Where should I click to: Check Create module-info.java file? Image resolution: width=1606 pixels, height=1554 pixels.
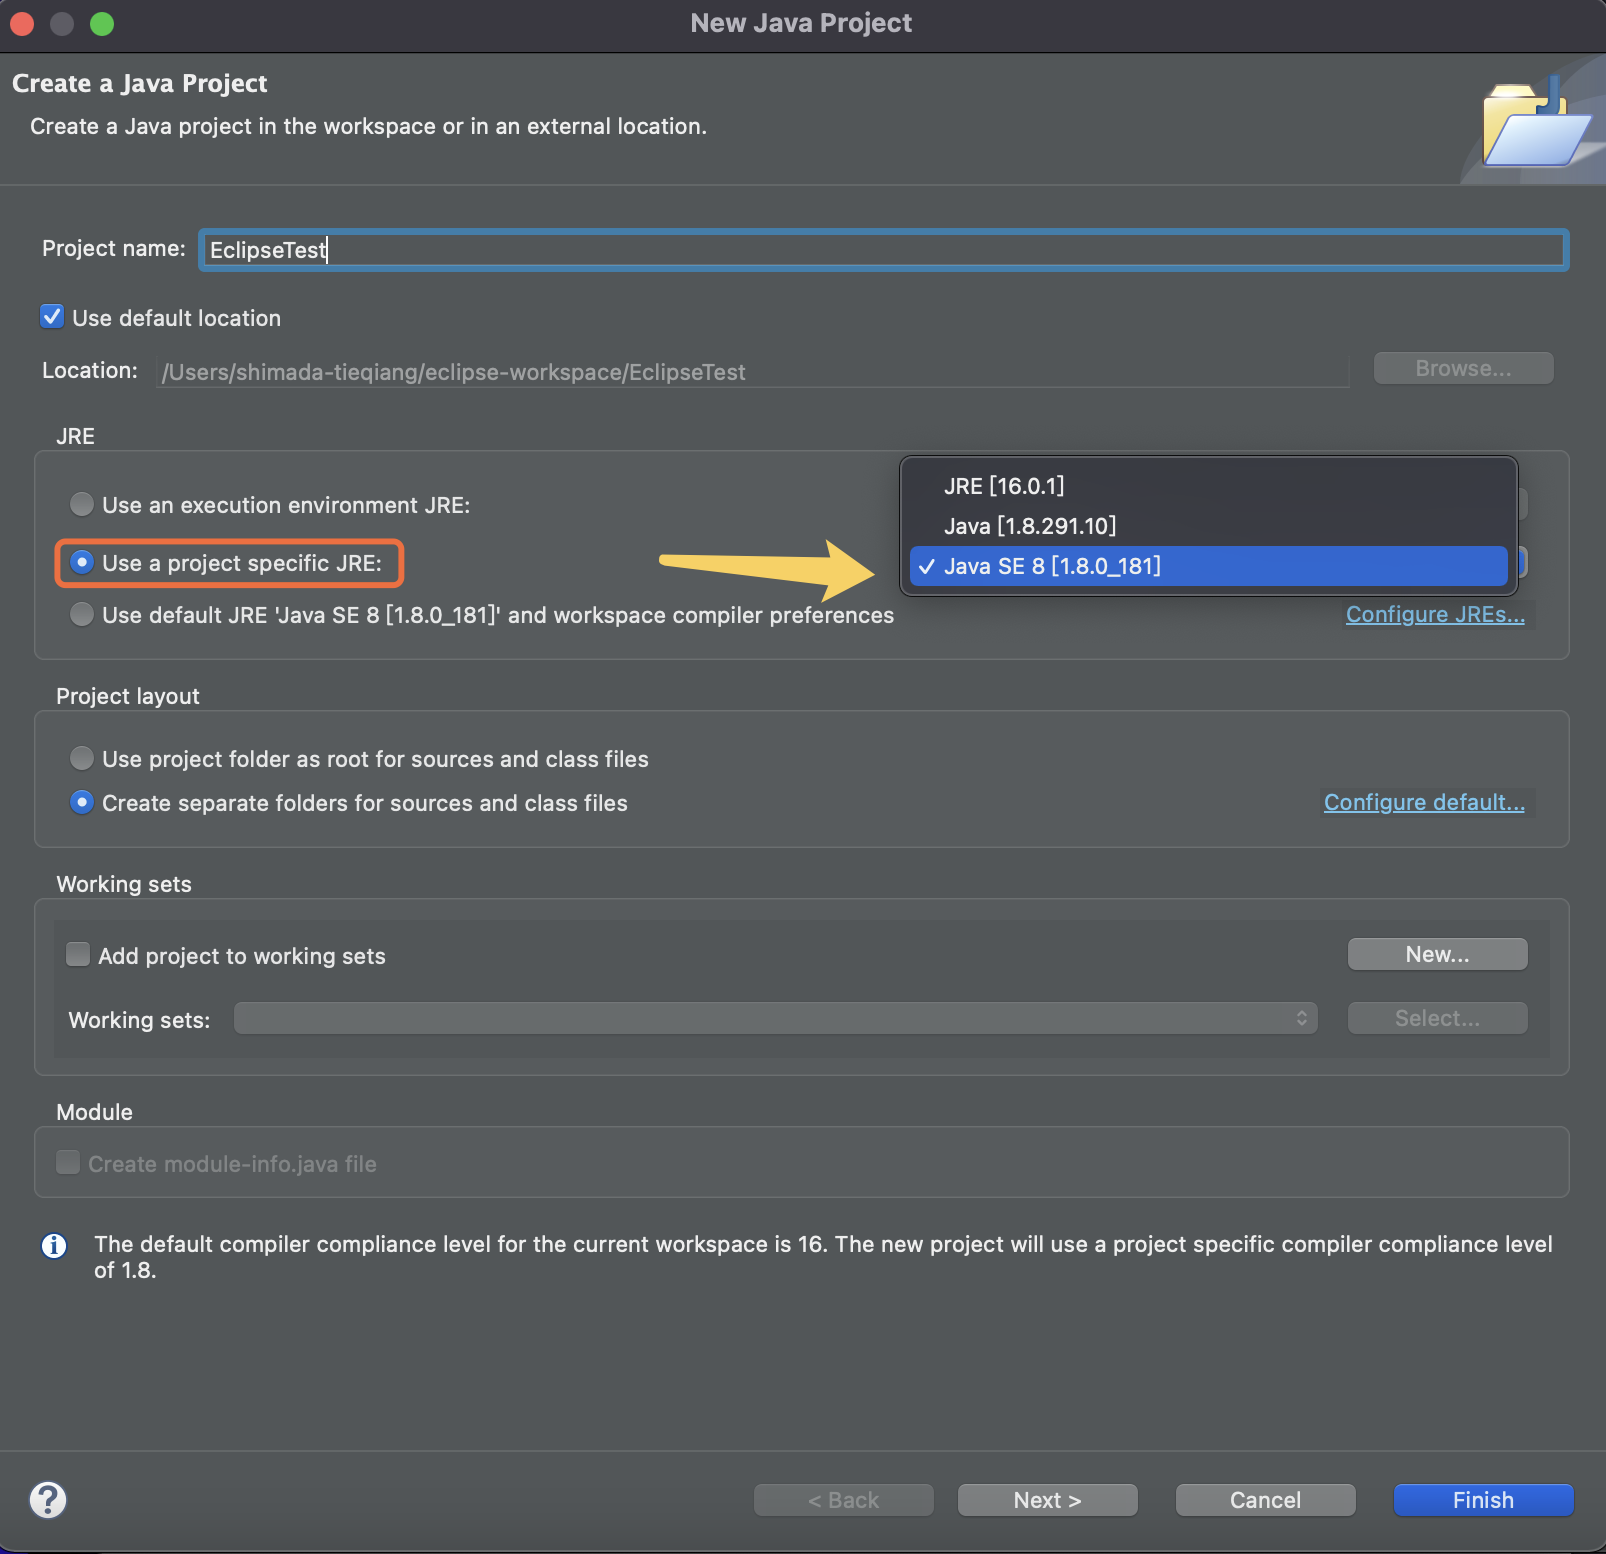tap(67, 1162)
